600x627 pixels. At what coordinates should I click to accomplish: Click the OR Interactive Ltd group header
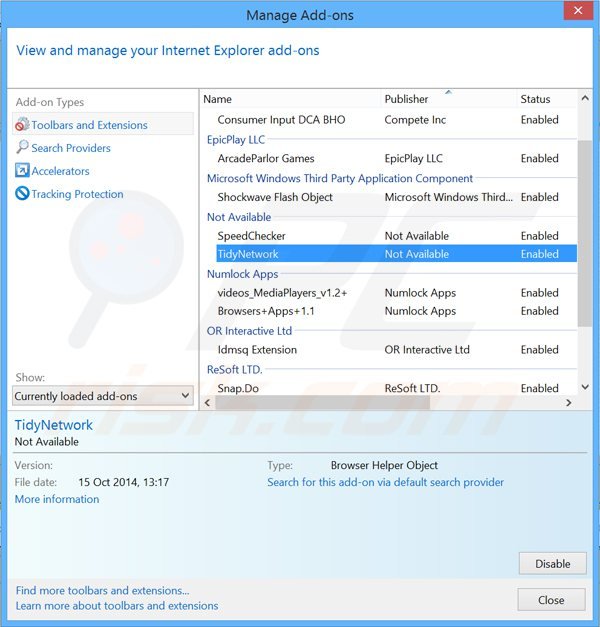click(249, 331)
